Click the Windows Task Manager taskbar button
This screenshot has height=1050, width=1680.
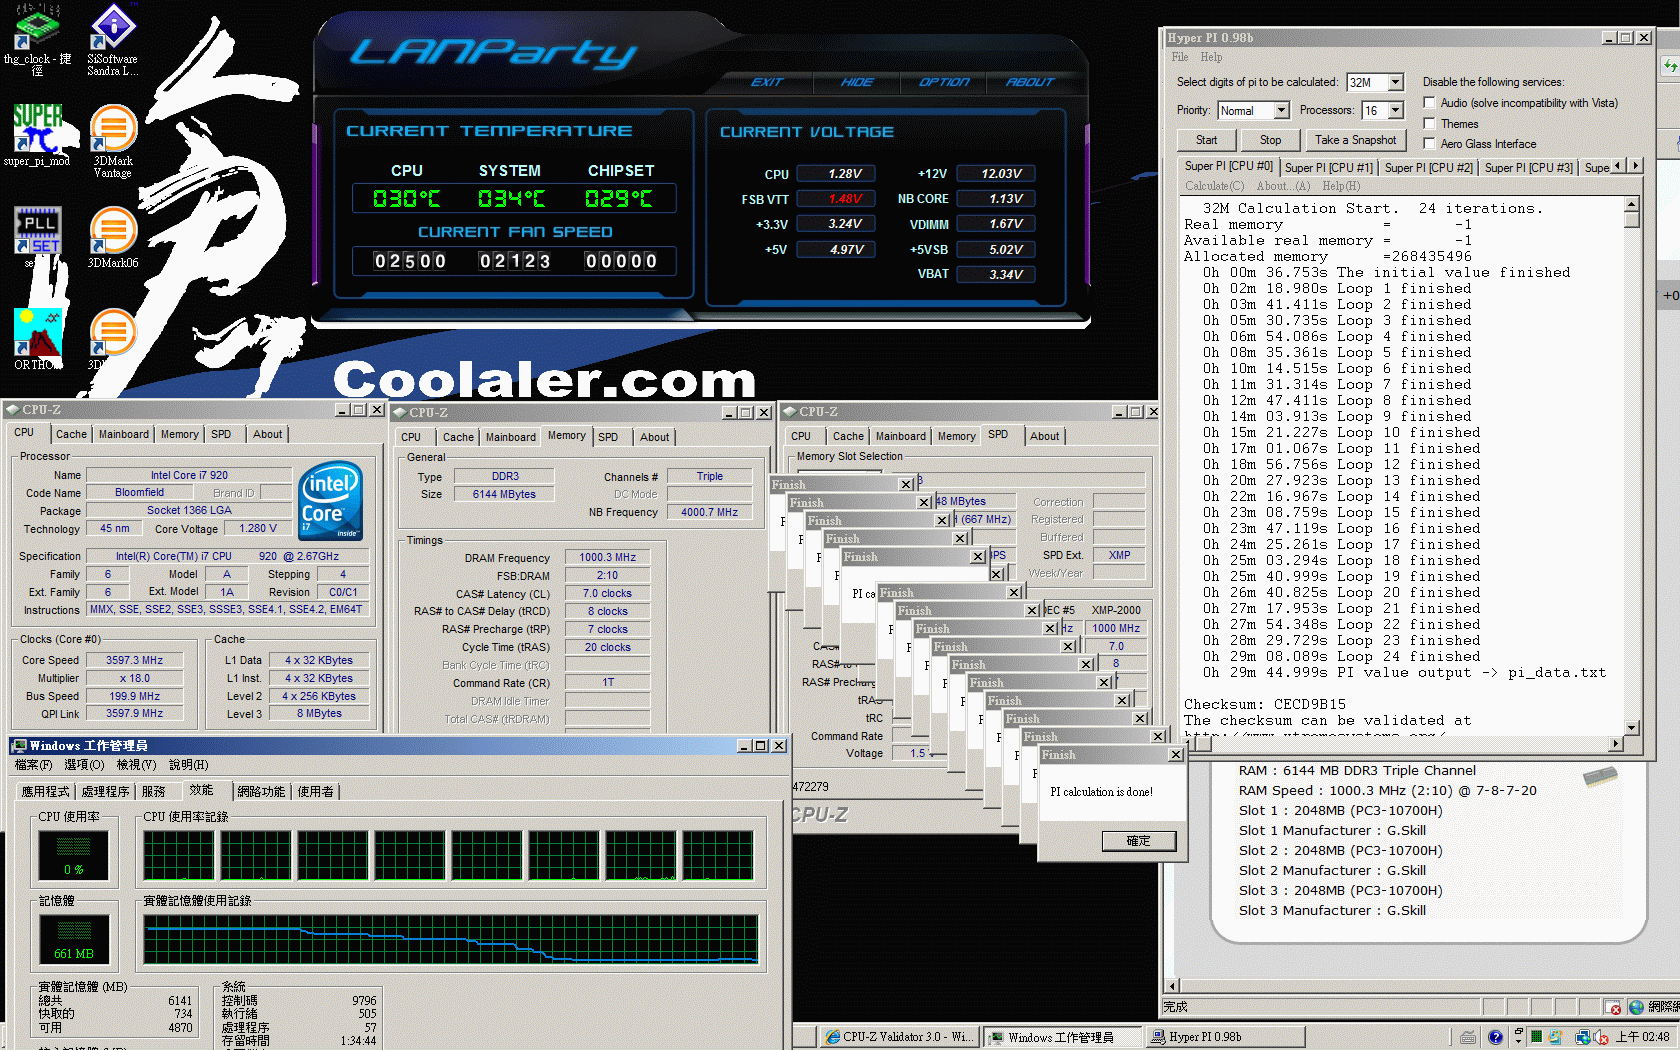coord(1061,1037)
